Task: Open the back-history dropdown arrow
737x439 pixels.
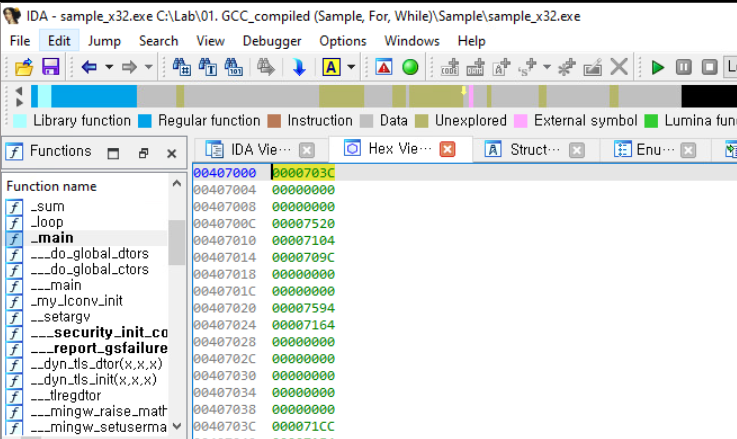Action: pyautogui.click(x=109, y=67)
